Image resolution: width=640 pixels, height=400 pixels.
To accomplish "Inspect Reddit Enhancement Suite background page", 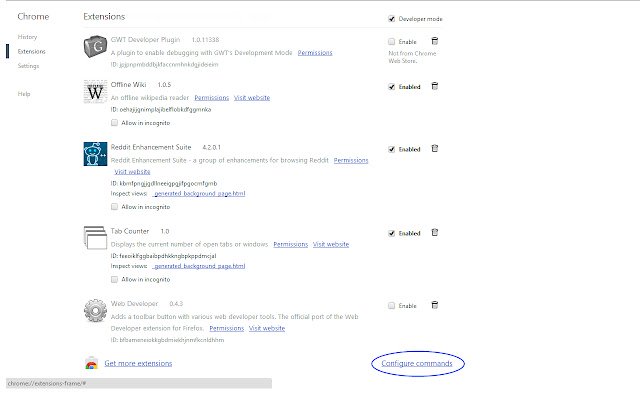I will click(199, 193).
